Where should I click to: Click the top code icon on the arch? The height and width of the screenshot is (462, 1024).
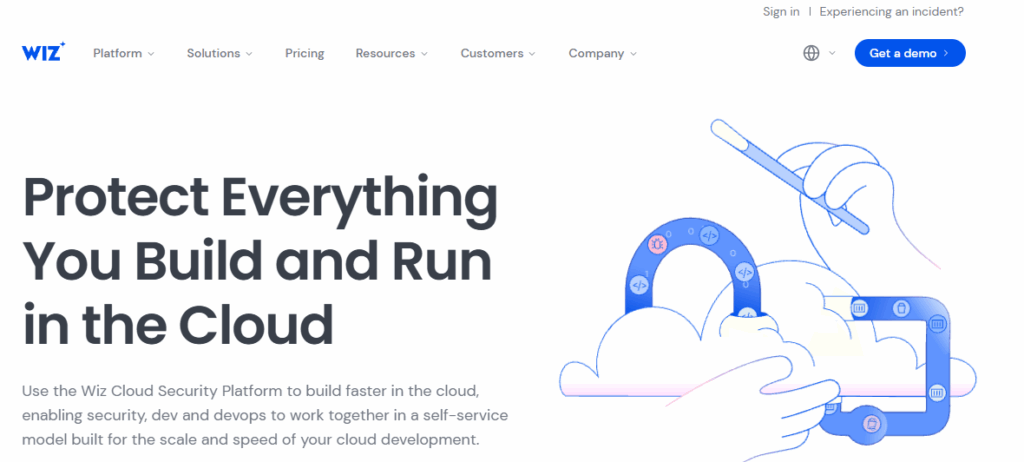coord(709,236)
